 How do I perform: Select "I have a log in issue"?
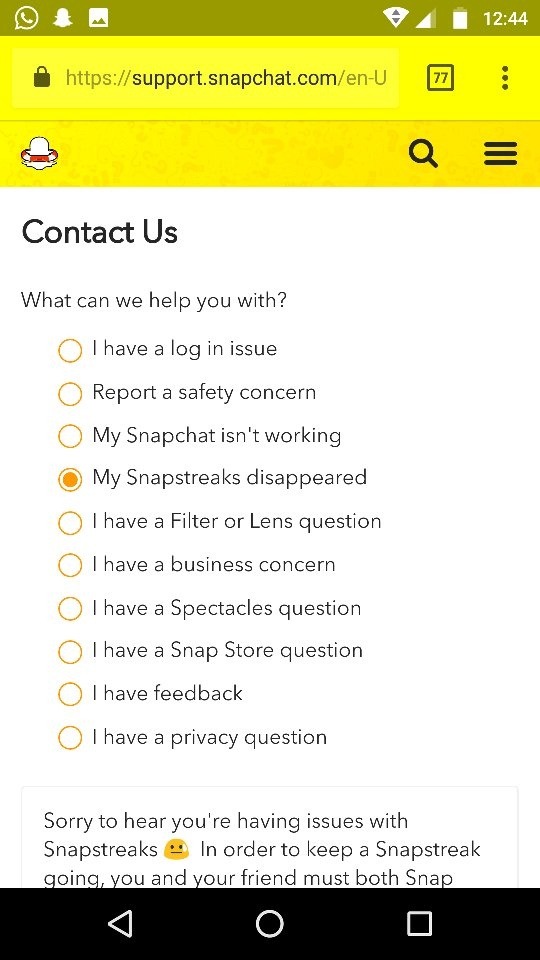coord(168,350)
